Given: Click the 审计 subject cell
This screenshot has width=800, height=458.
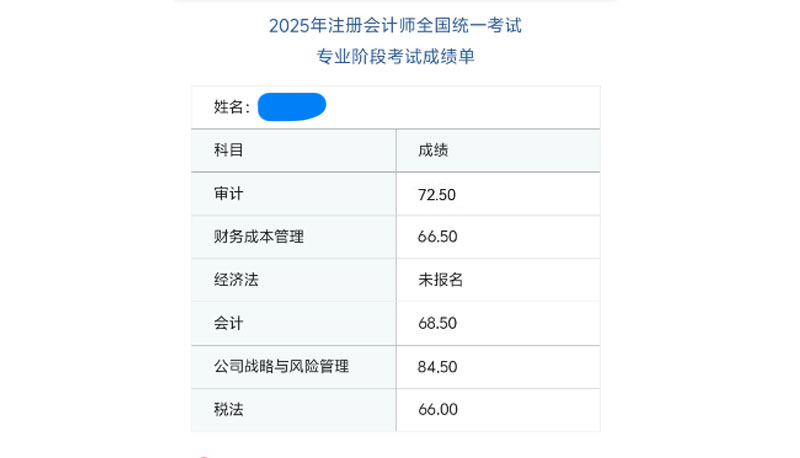Looking at the screenshot, I should [229, 194].
